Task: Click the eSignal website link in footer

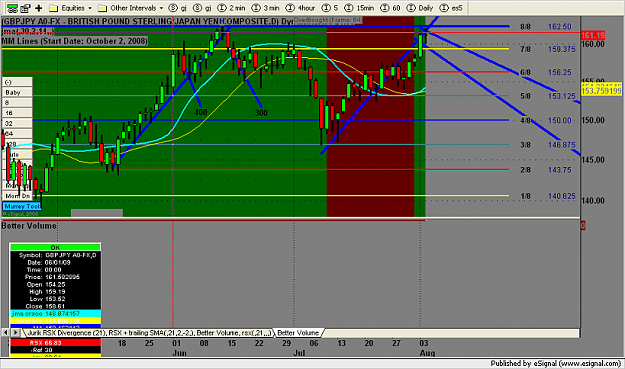Action: tap(591, 363)
